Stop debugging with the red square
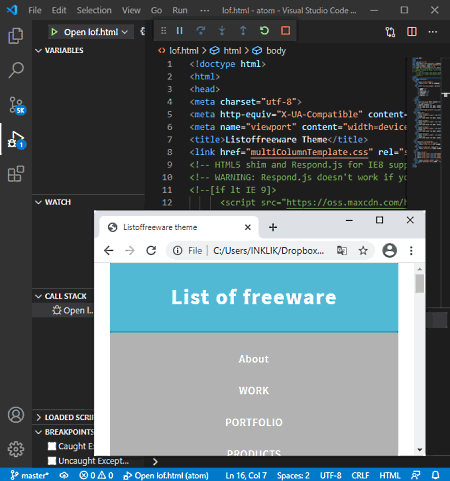This screenshot has width=450, height=481. 286,31
